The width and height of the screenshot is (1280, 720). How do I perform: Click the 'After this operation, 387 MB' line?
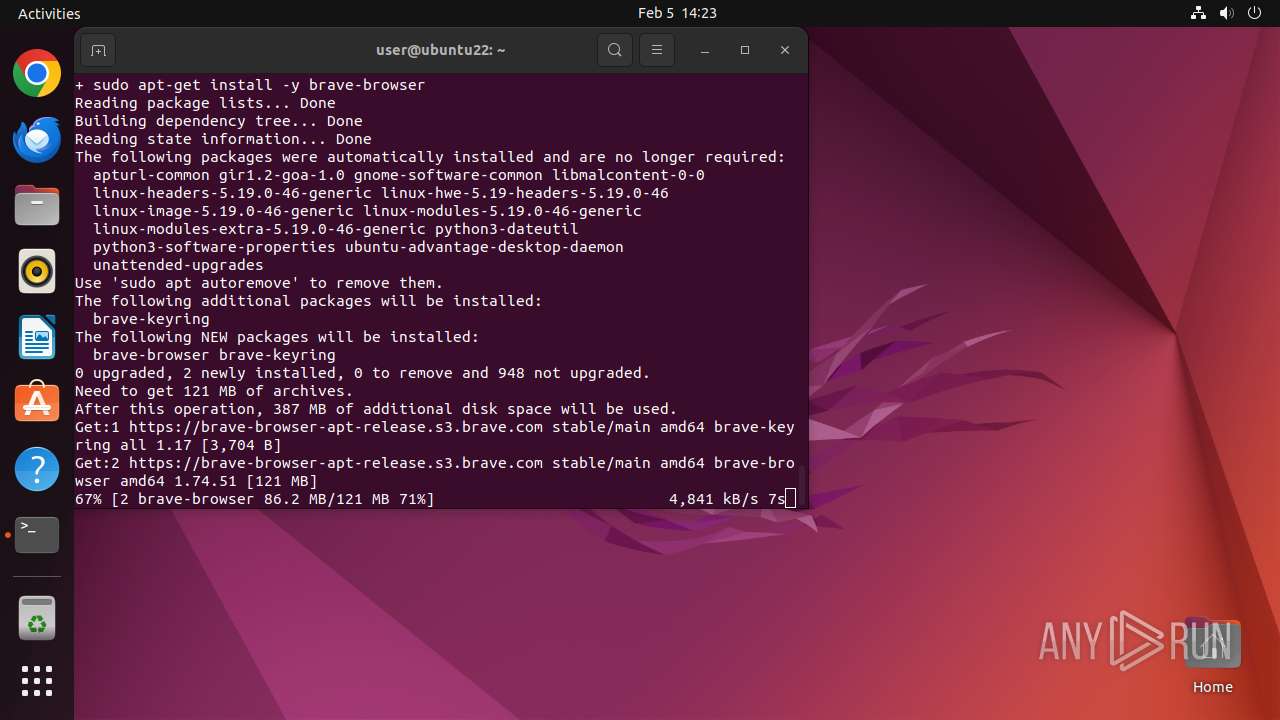[376, 409]
